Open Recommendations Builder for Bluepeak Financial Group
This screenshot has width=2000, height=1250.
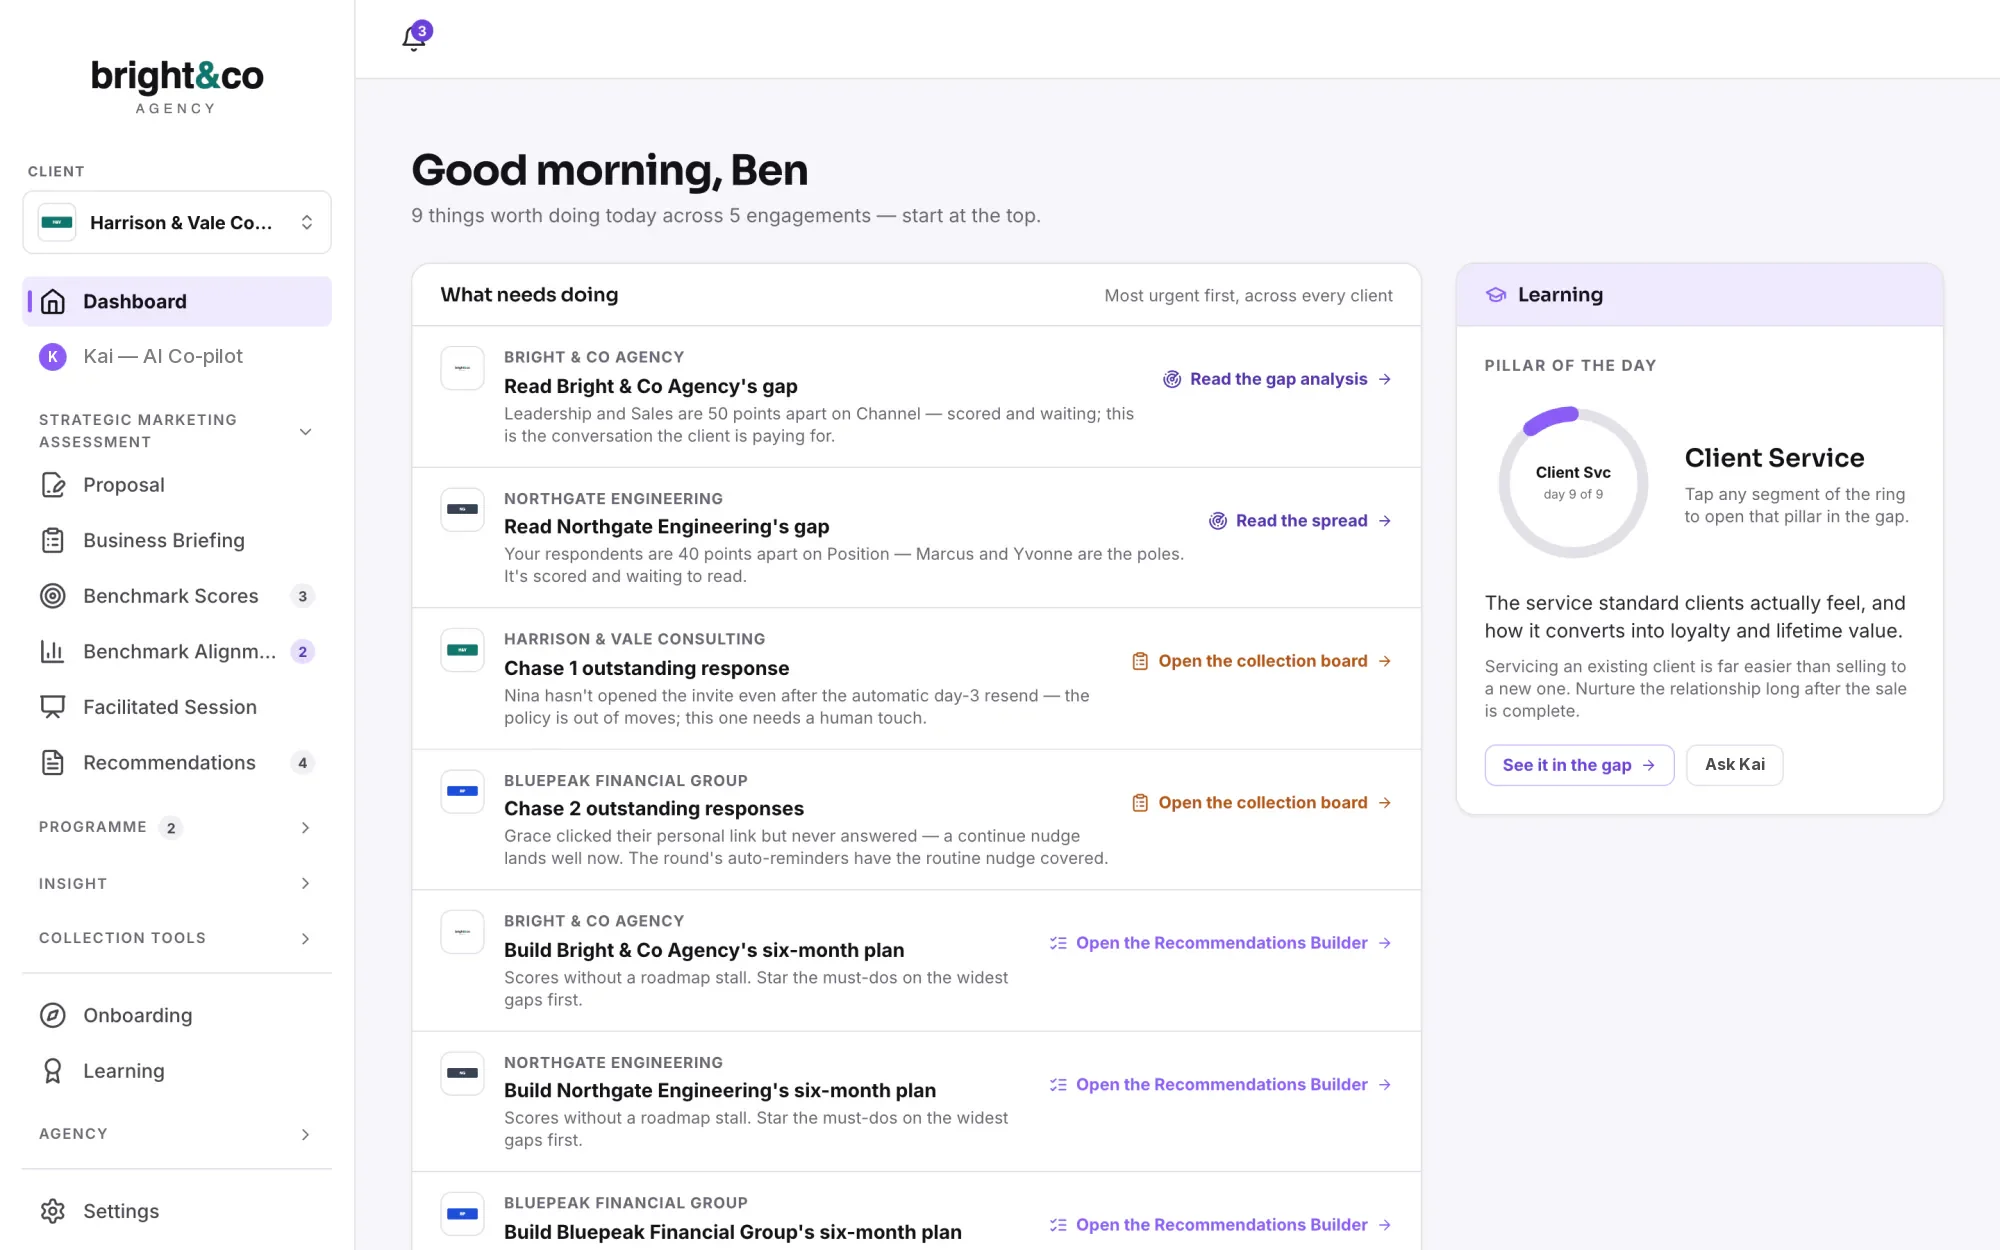(1220, 1225)
